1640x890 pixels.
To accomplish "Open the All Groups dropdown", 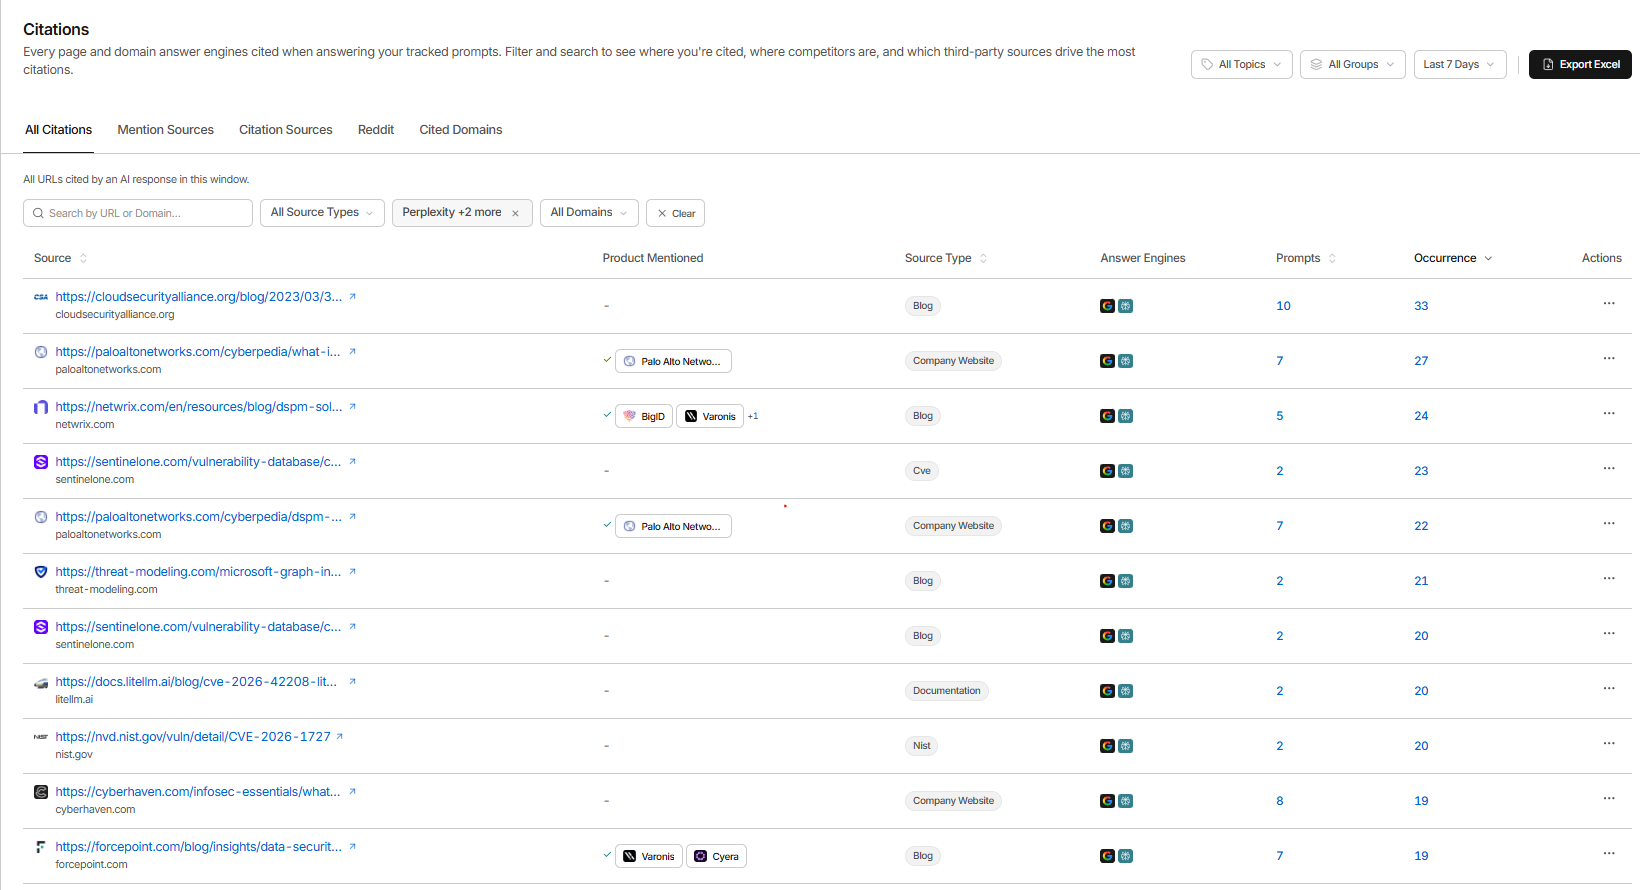I will (1353, 64).
